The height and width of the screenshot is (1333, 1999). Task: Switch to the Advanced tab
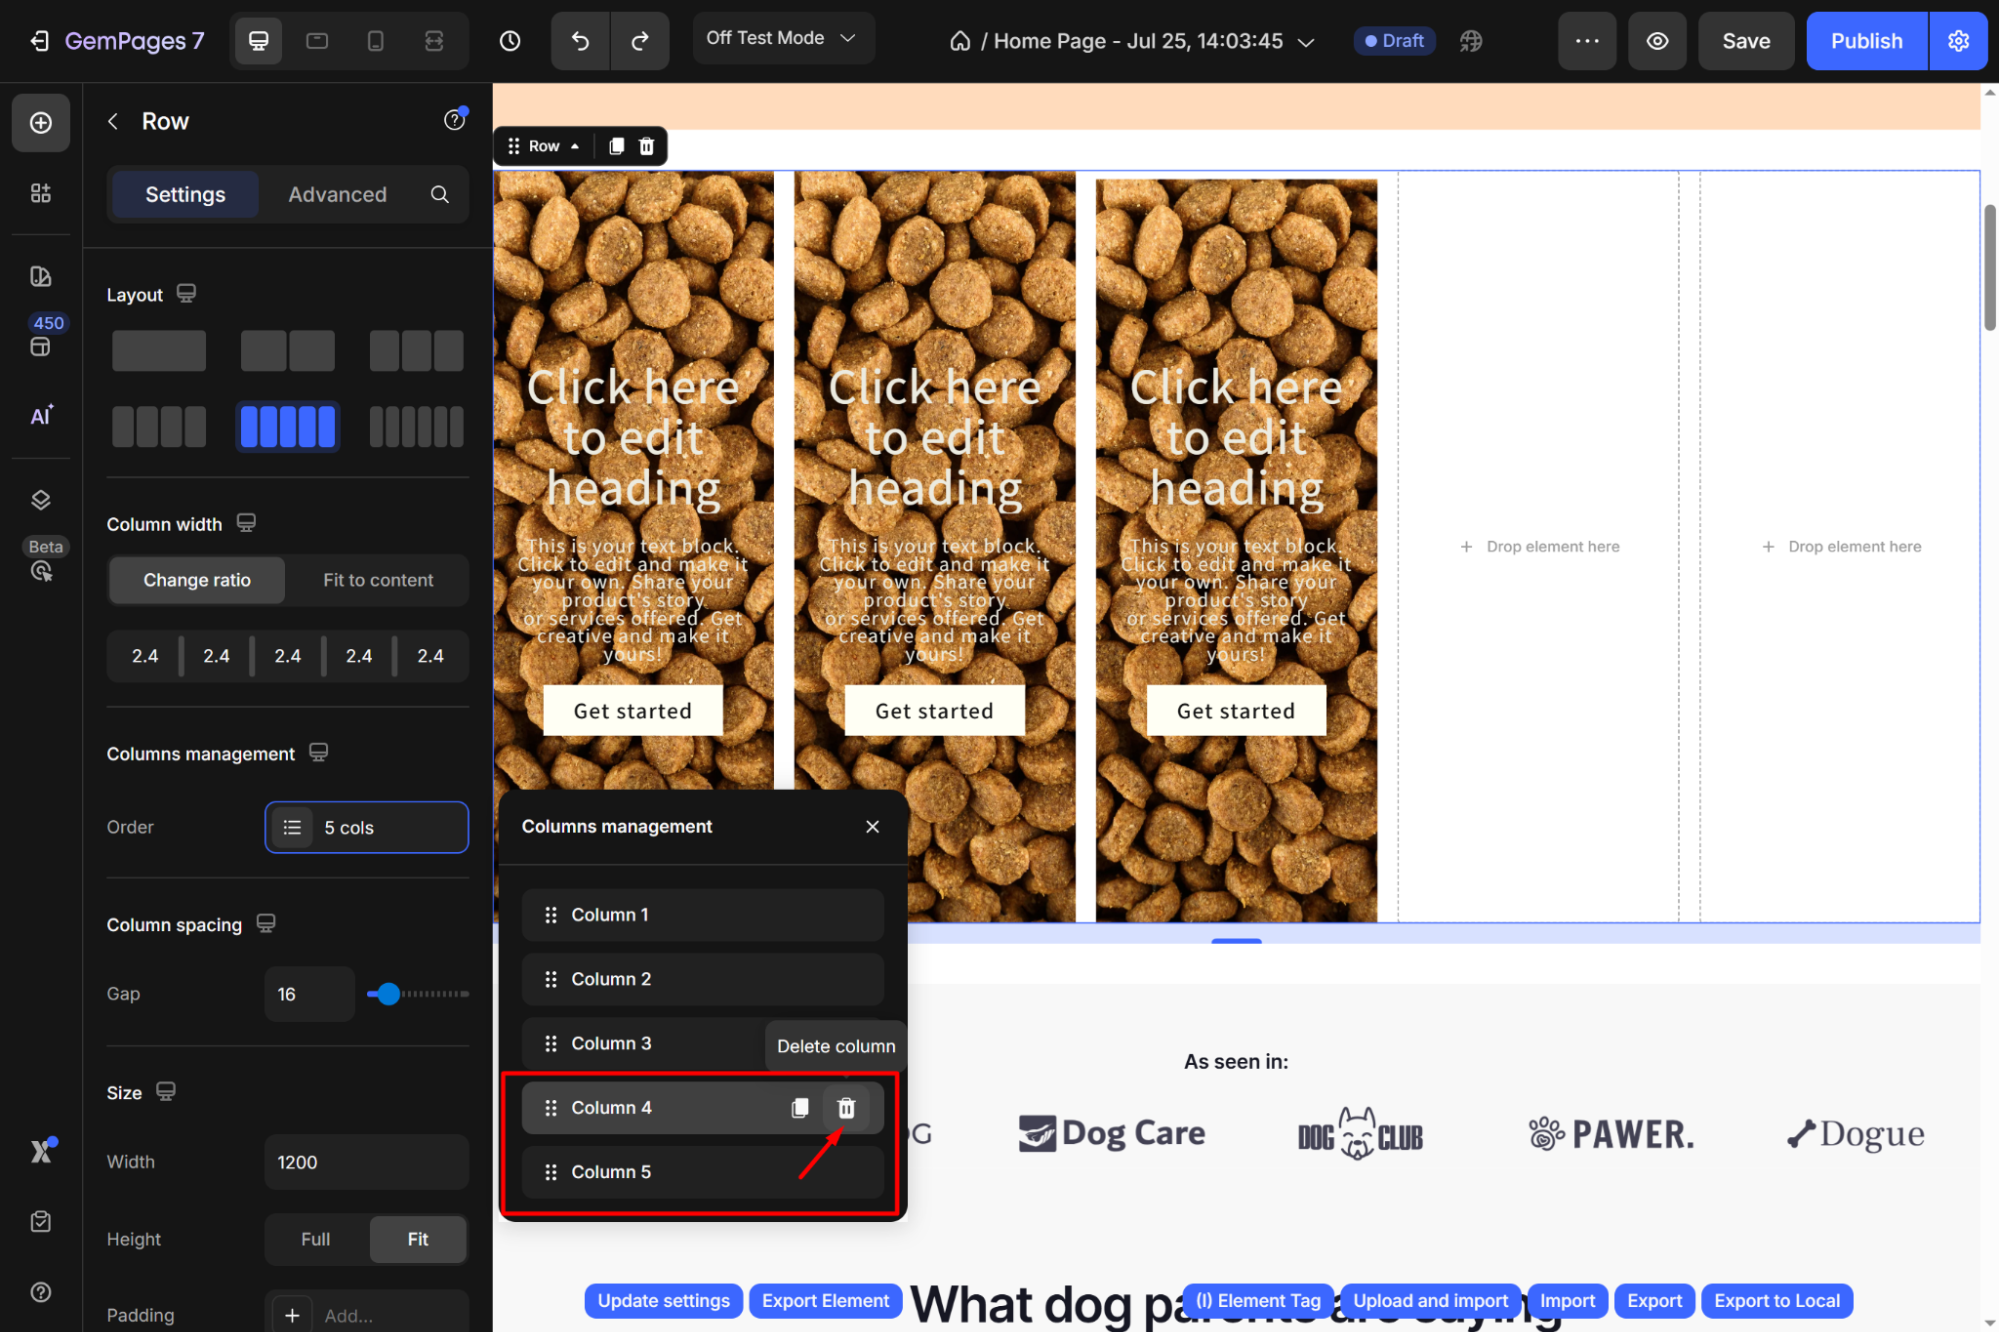pyautogui.click(x=337, y=194)
